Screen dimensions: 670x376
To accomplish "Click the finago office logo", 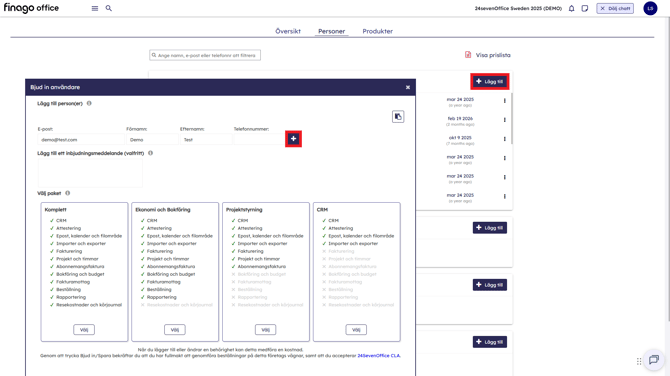I will coord(31,8).
